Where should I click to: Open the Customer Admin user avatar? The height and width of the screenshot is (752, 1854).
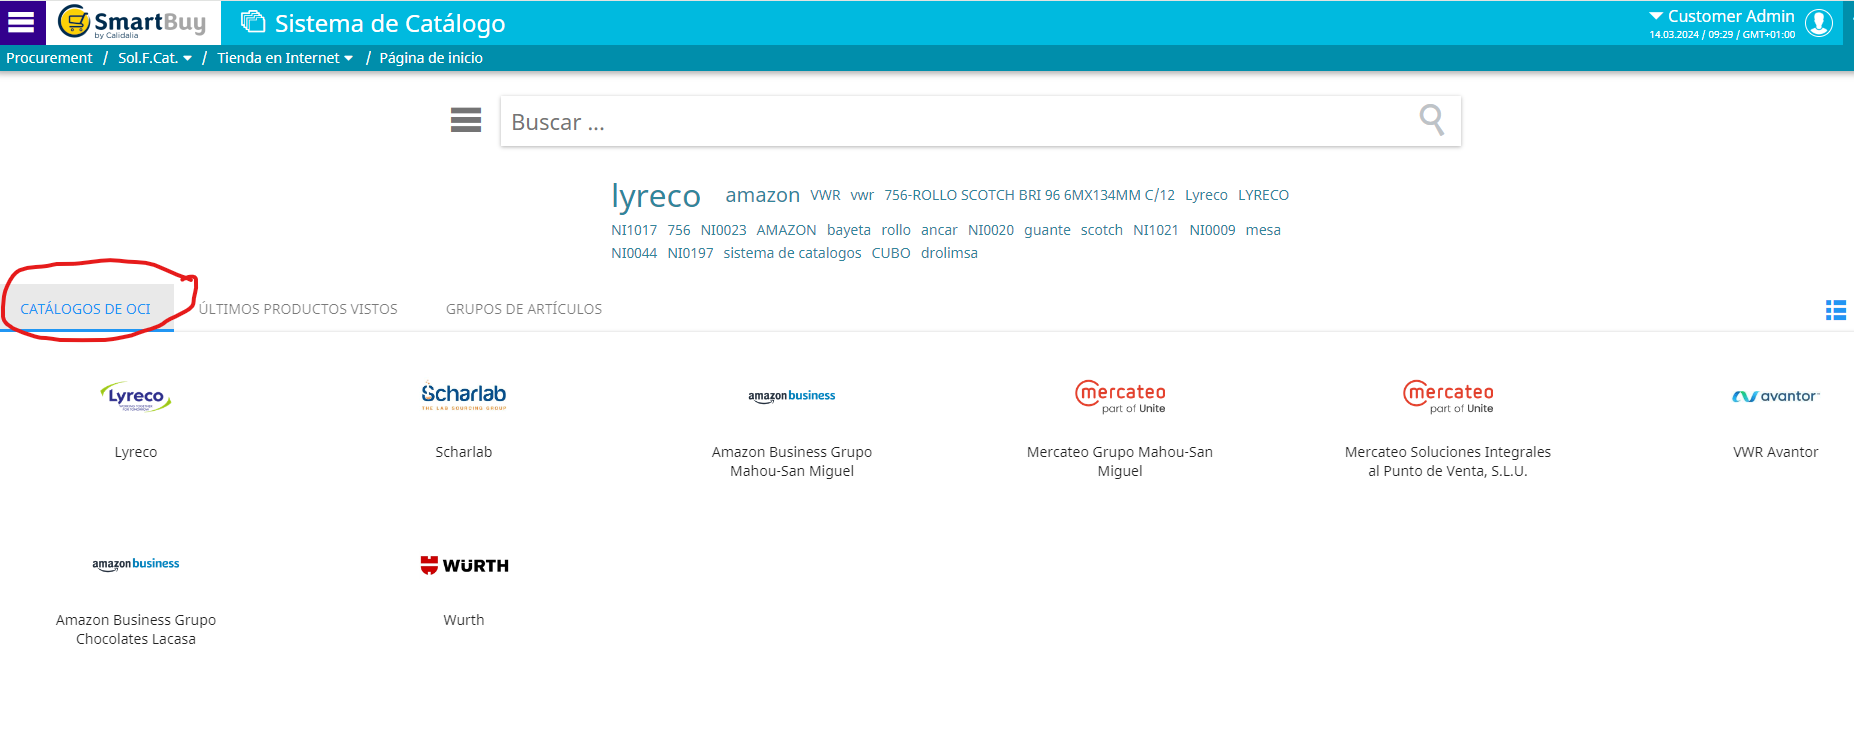point(1819,22)
